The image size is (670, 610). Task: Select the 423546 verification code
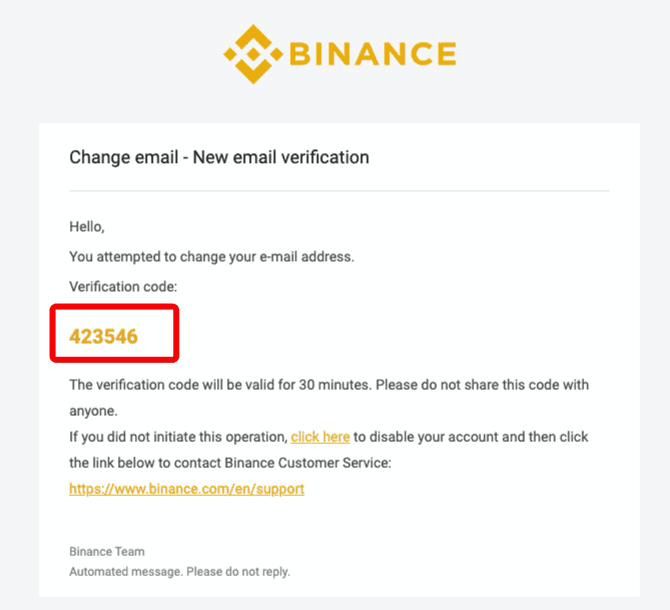[x=103, y=337]
